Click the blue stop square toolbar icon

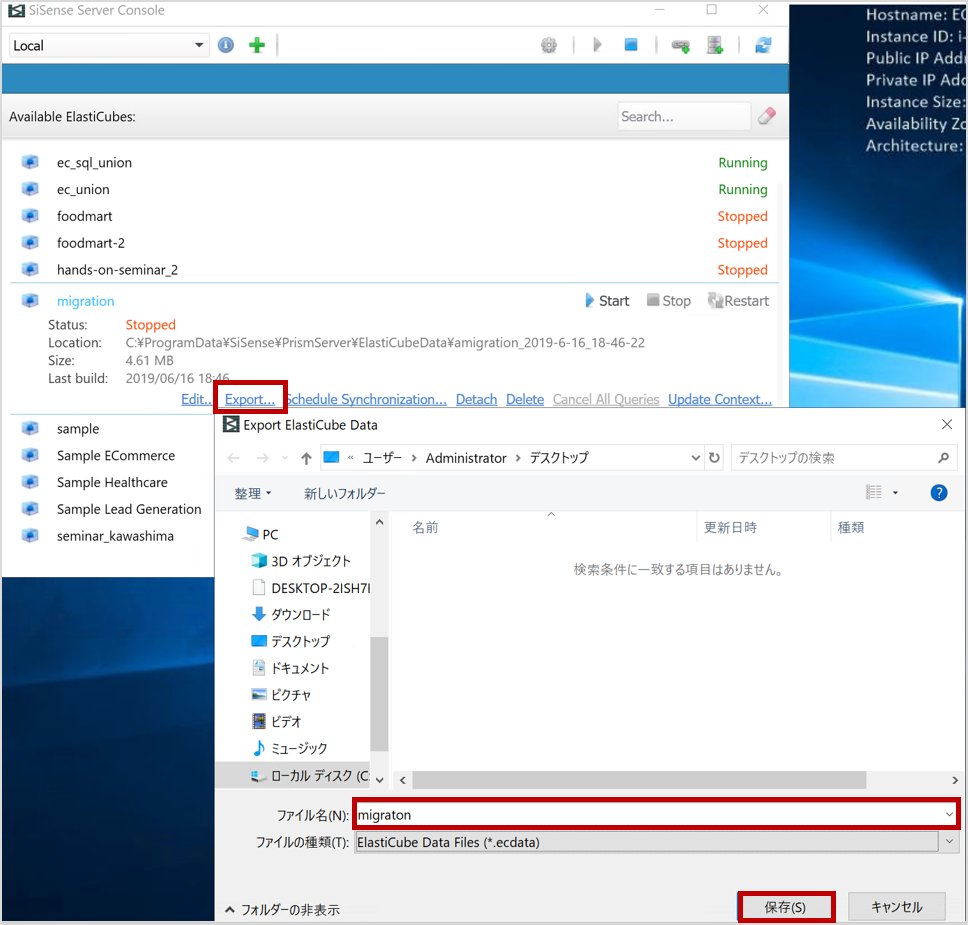click(631, 45)
